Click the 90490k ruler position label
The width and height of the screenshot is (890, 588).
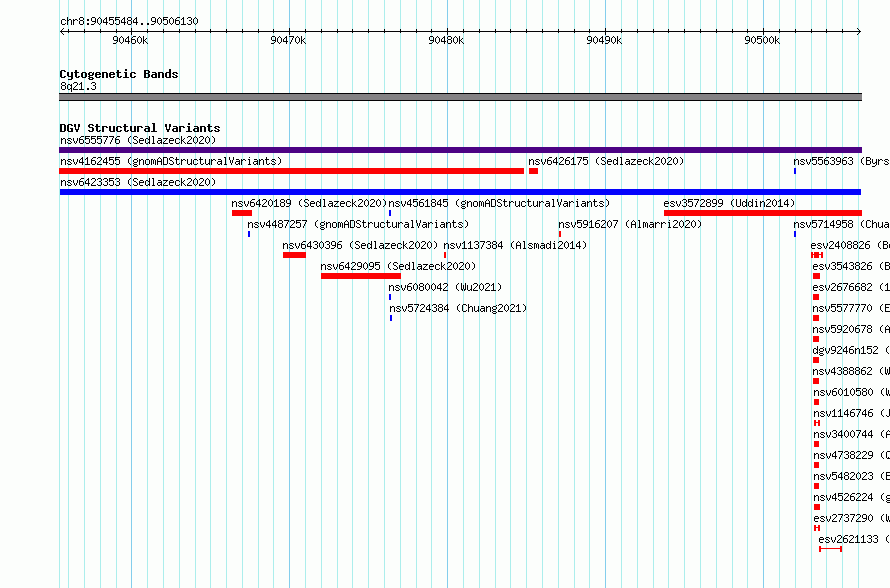[604, 40]
